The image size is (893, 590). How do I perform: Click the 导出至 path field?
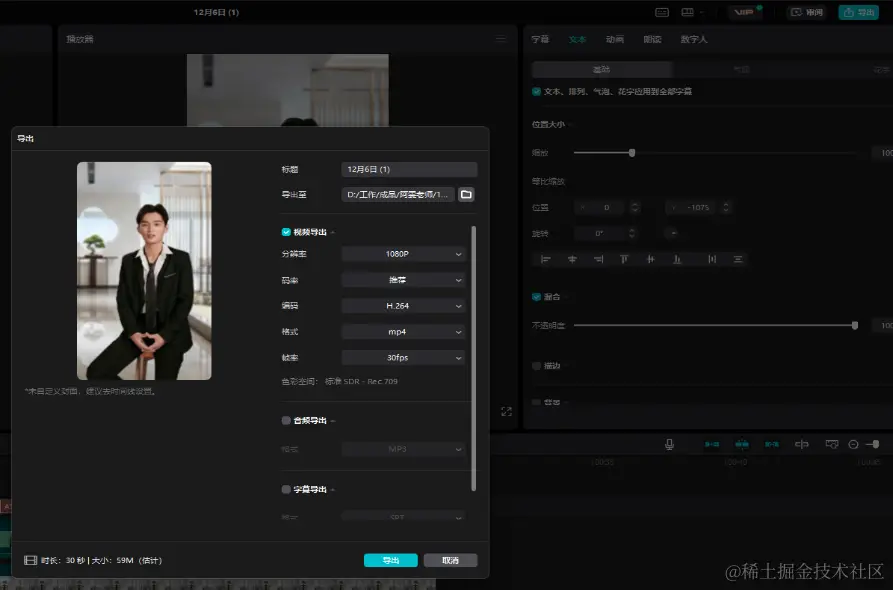click(x=398, y=195)
